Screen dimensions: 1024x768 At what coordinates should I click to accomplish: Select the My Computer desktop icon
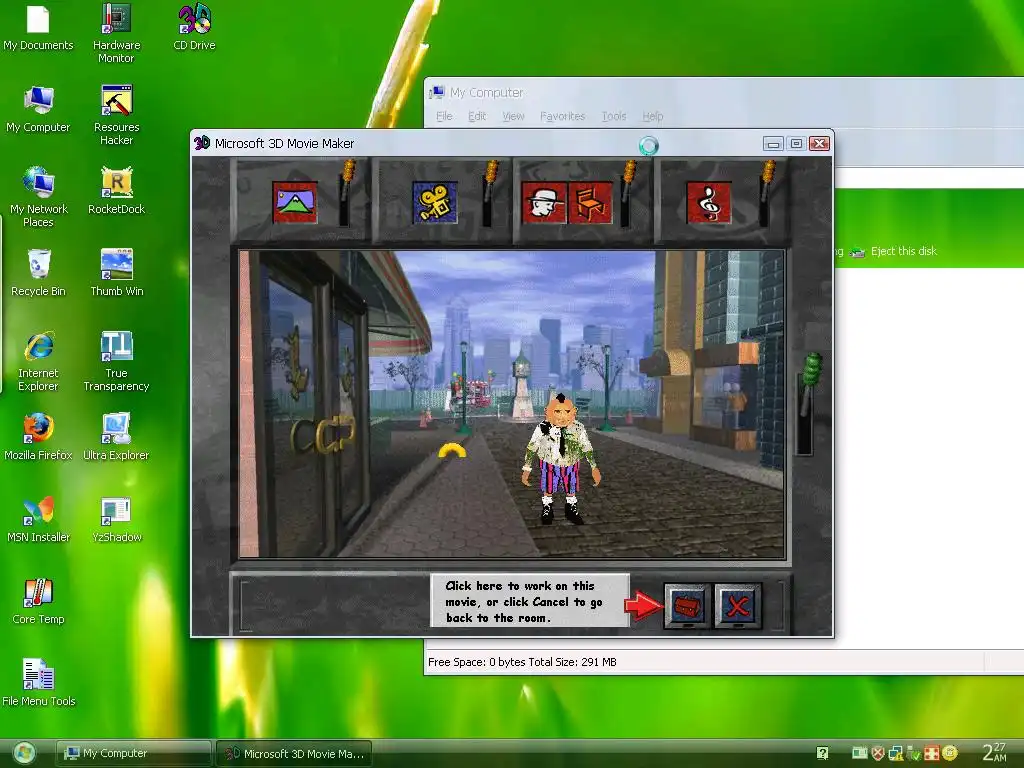tap(38, 110)
